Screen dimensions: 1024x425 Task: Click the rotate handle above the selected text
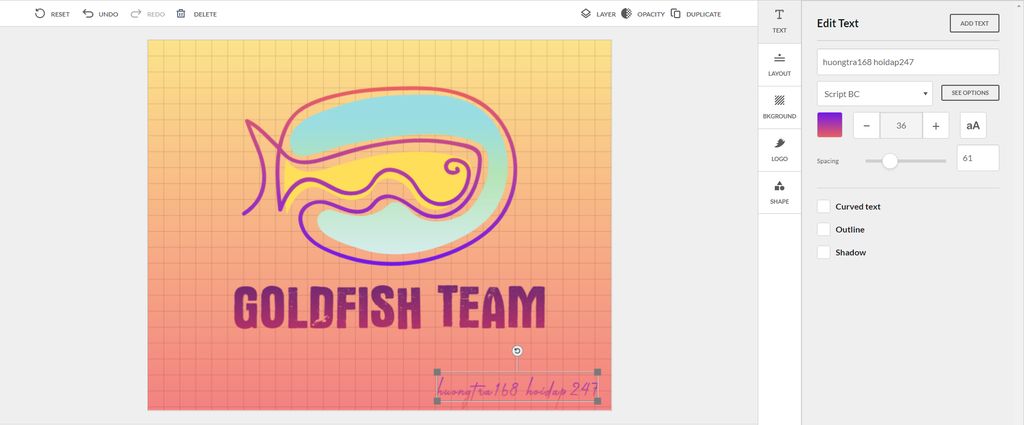click(517, 351)
